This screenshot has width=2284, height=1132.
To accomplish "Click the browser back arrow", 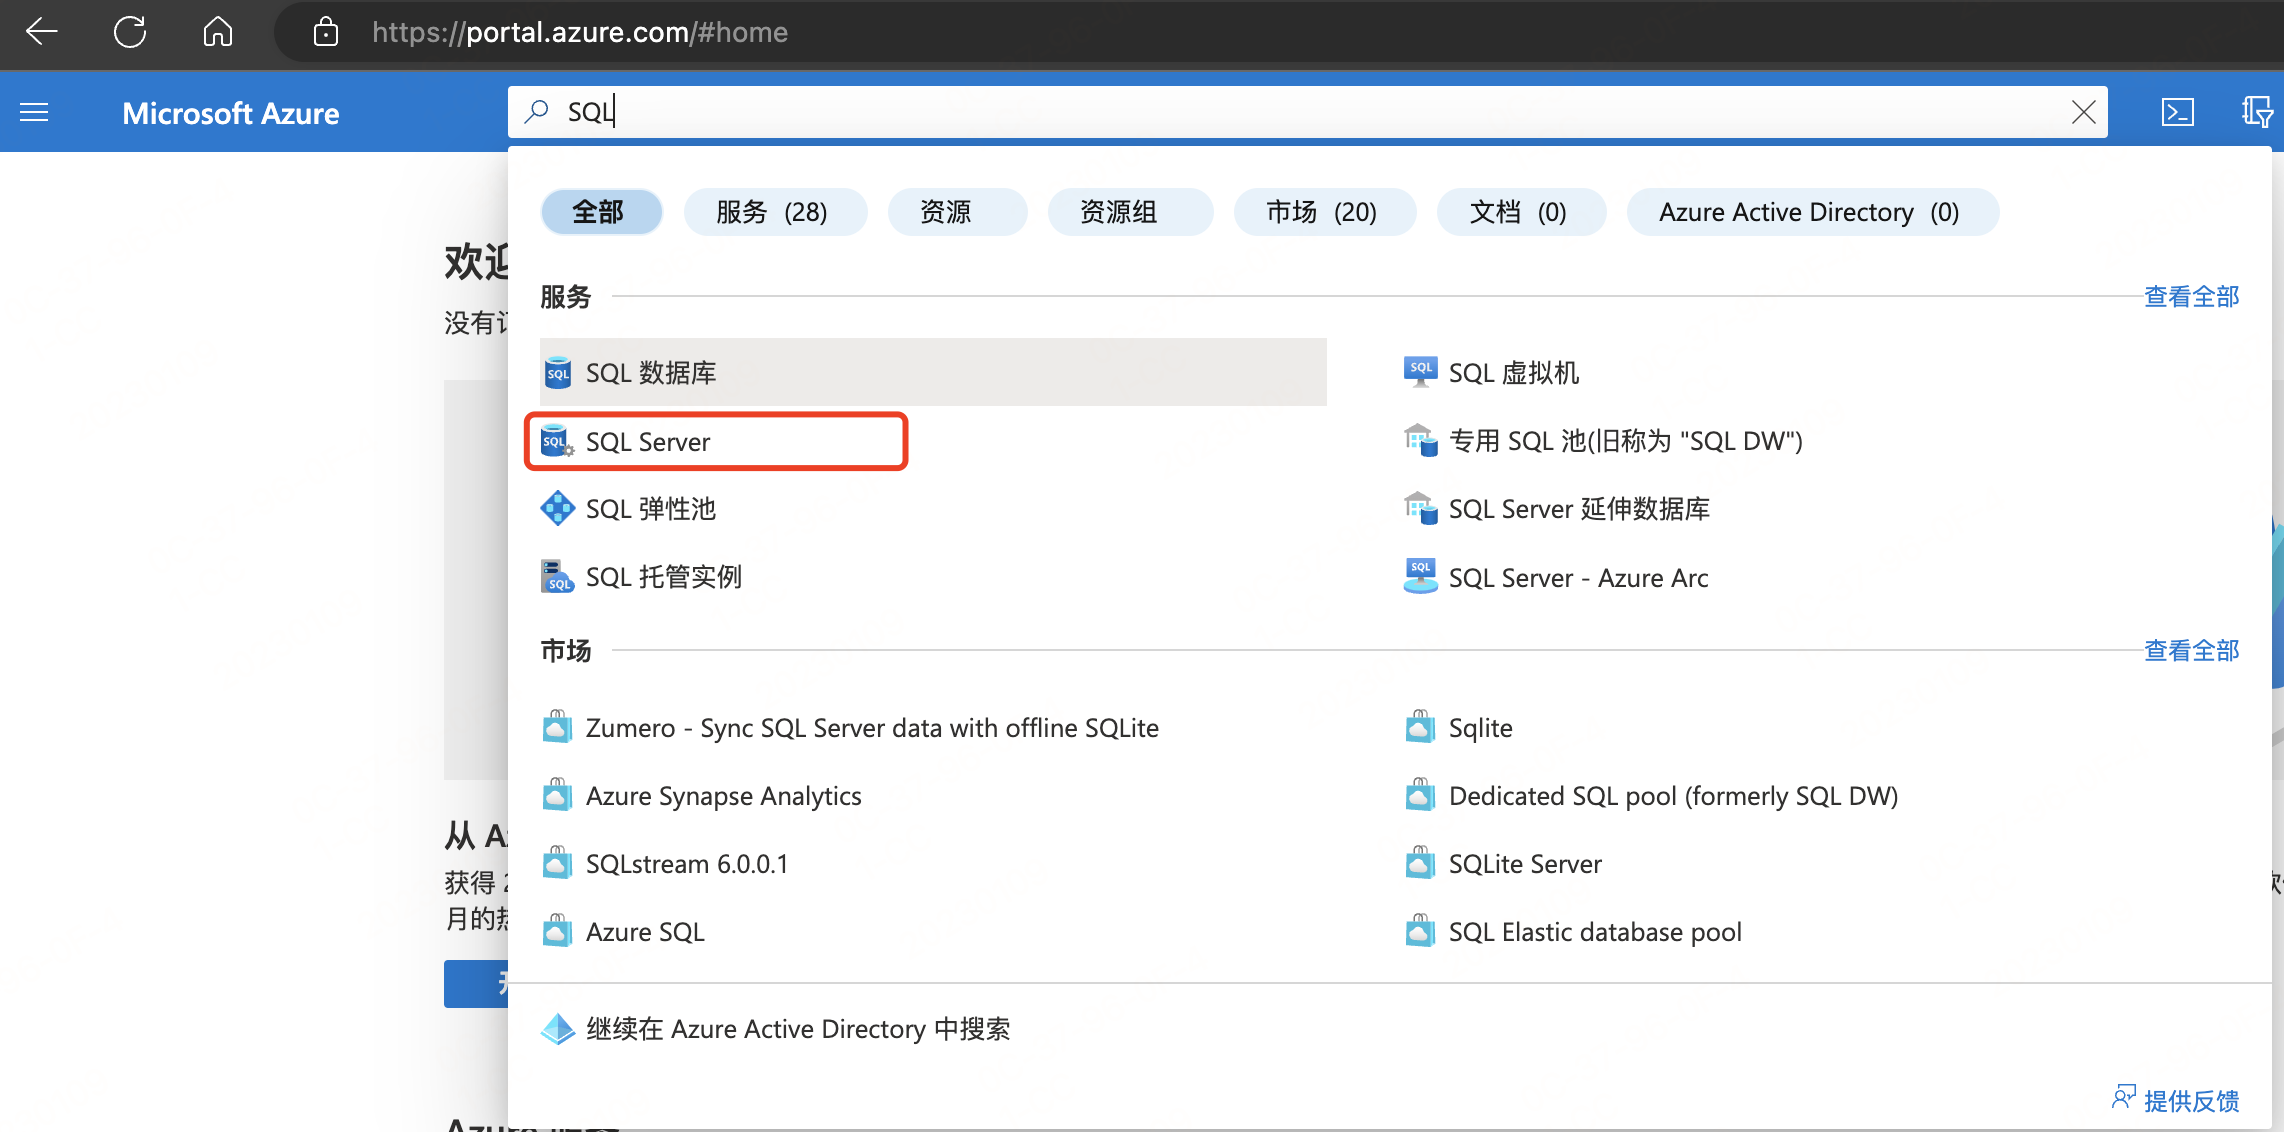I will click(42, 32).
